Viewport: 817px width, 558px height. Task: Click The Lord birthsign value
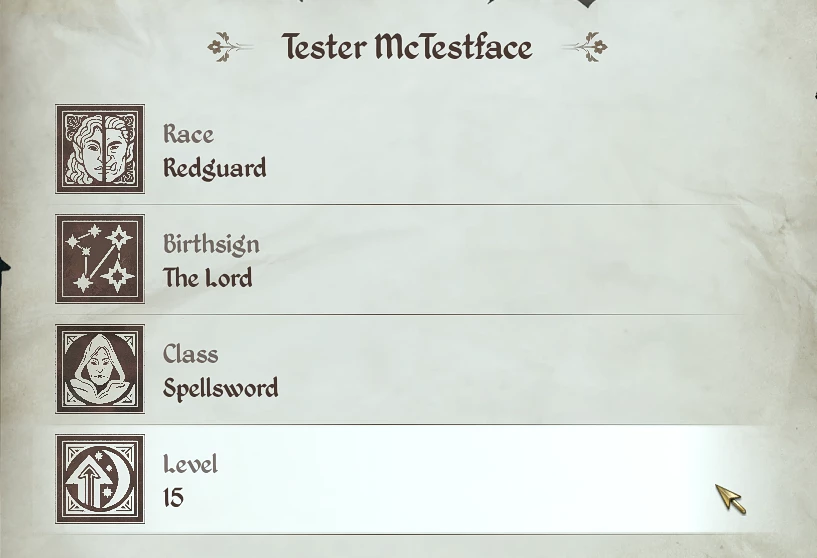tap(207, 278)
